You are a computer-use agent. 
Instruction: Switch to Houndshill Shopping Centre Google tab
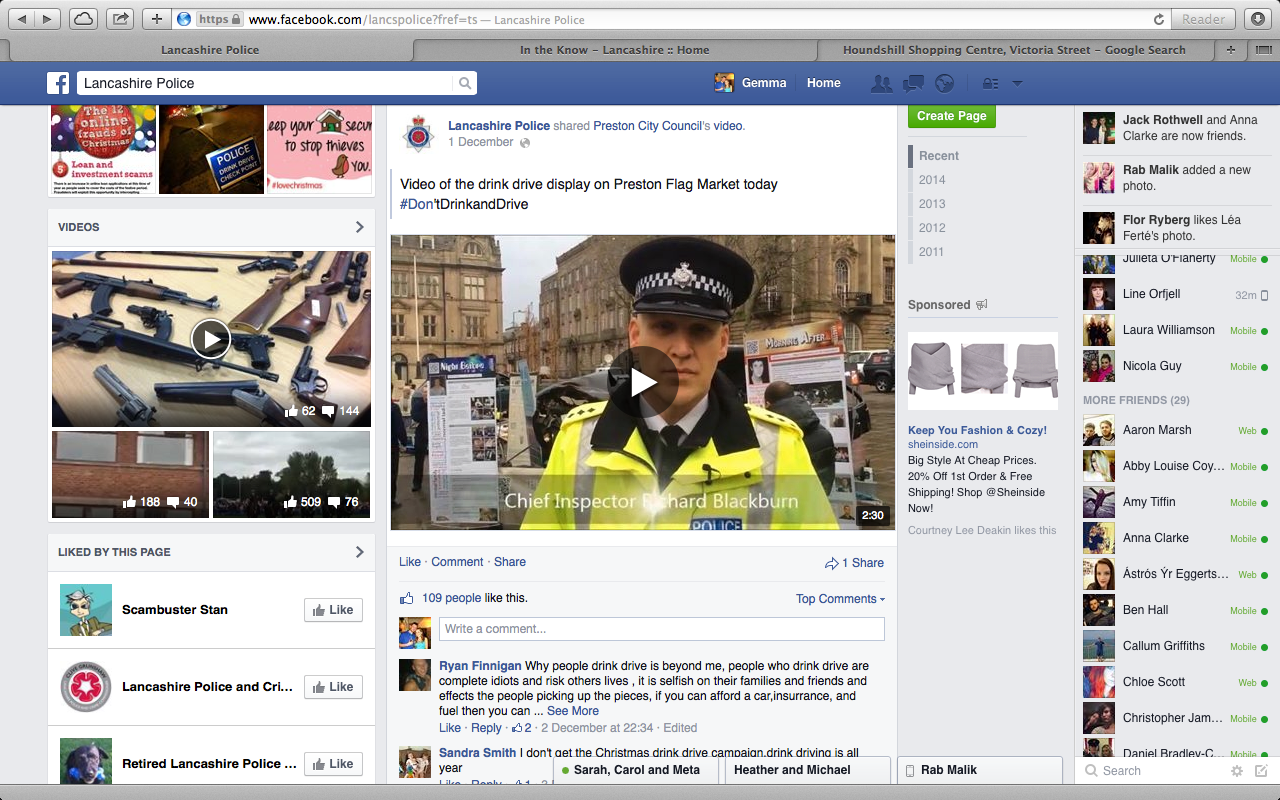pyautogui.click(x=1014, y=50)
